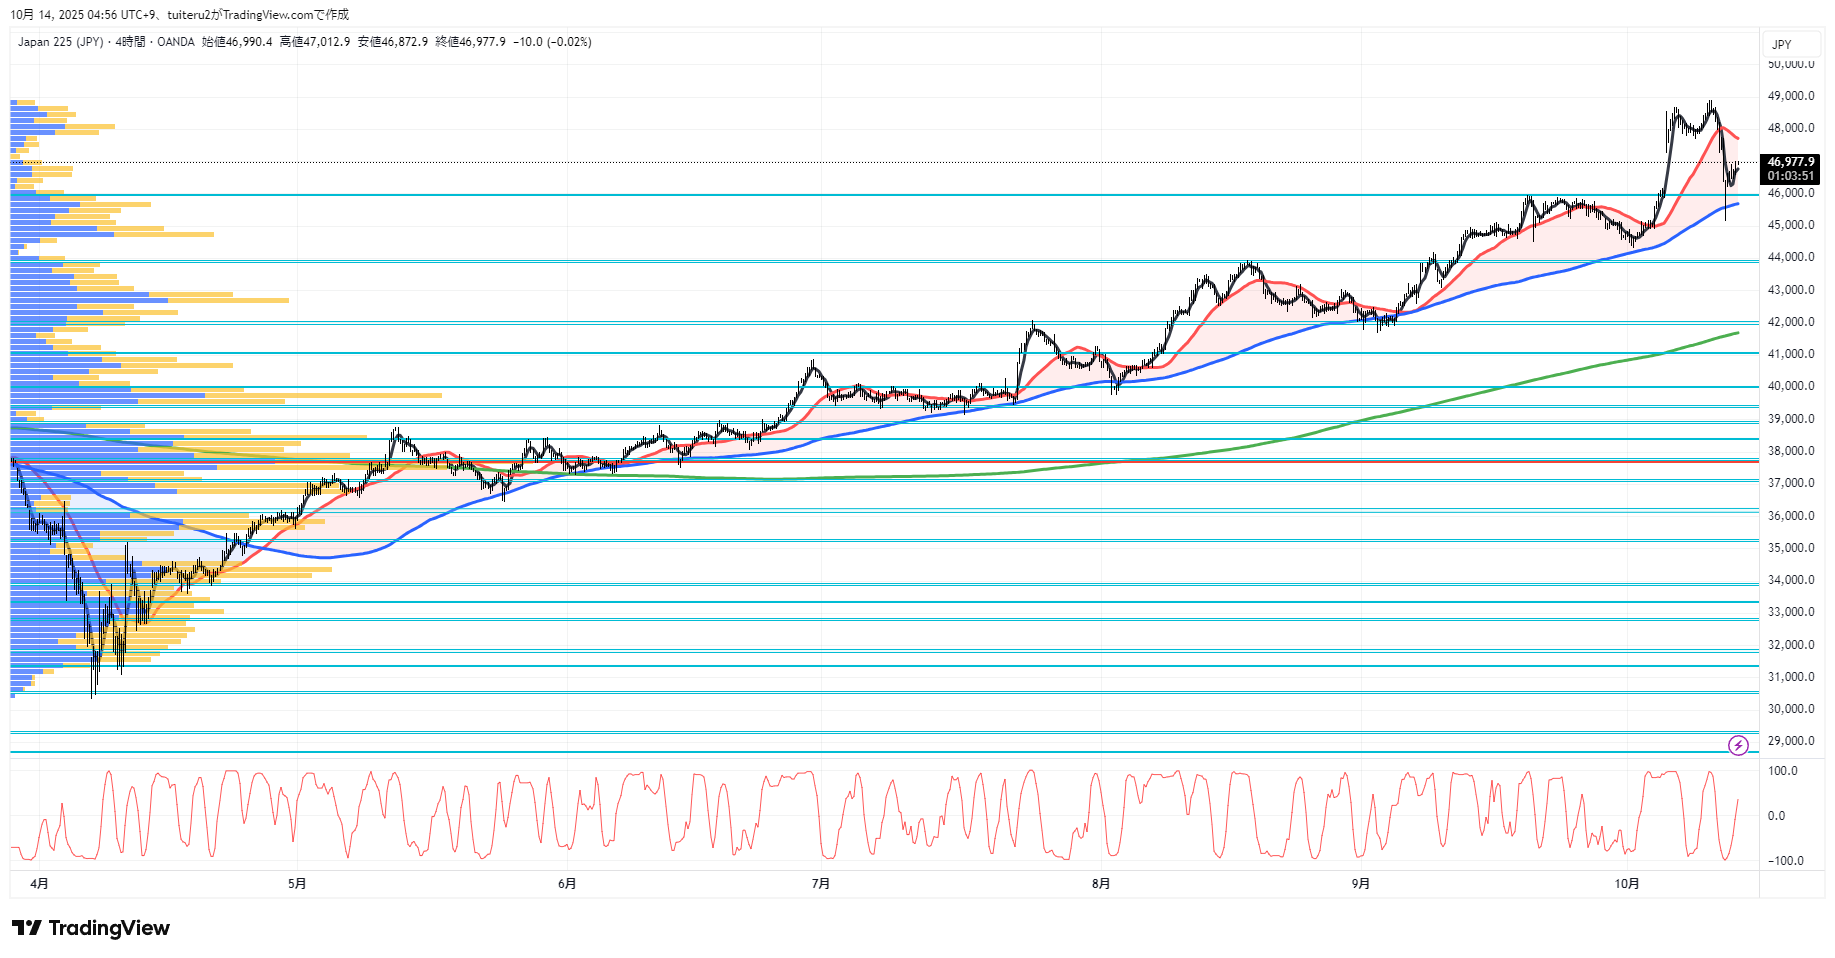
Task: Select the 10月 marker on the time axis
Action: pyautogui.click(x=1627, y=883)
